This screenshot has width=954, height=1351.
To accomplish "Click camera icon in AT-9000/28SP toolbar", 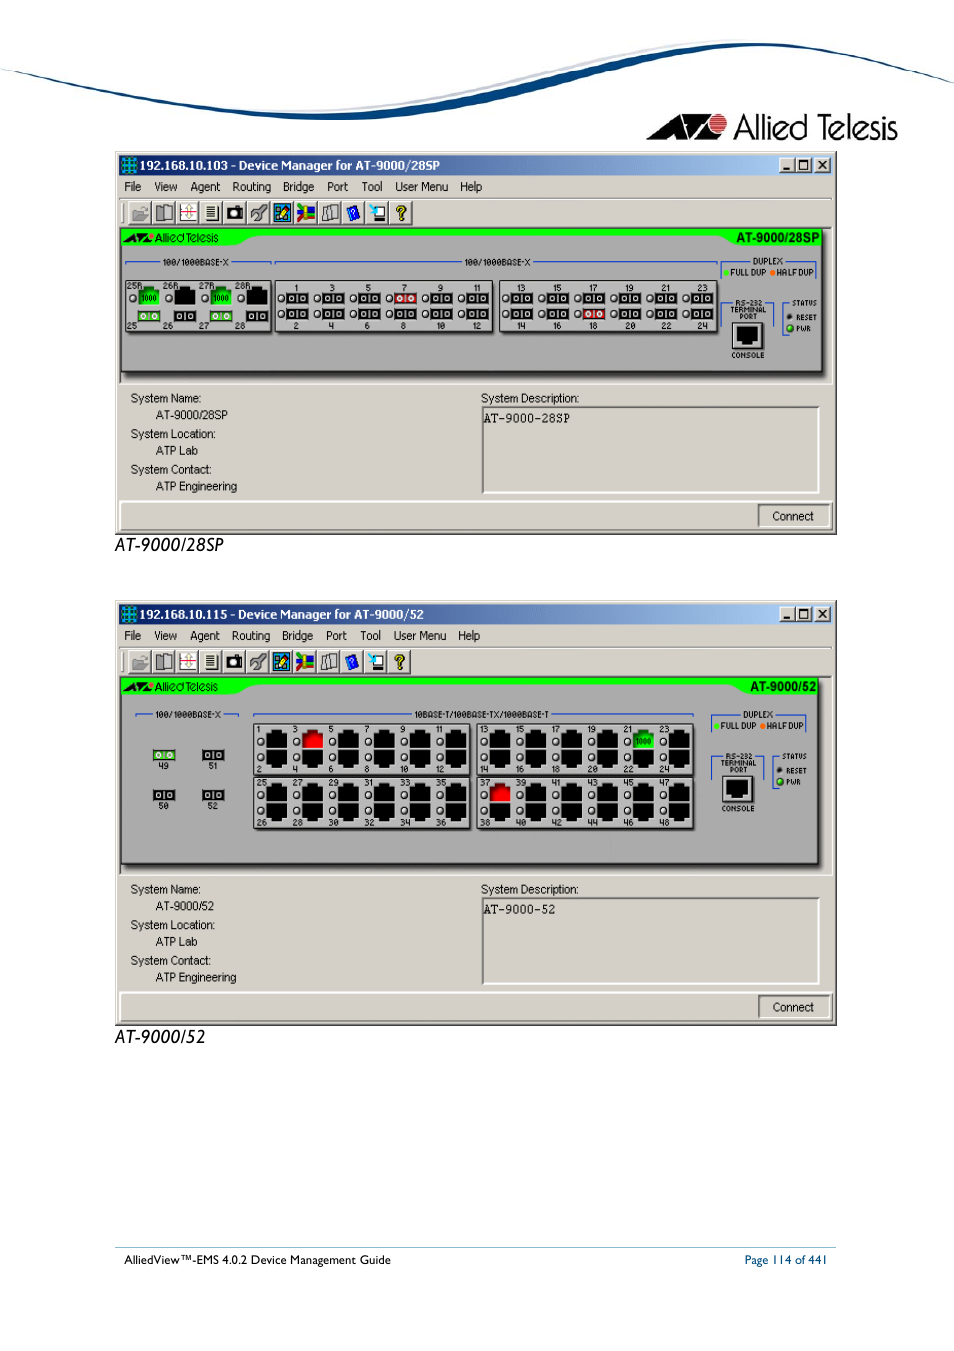I will [235, 213].
